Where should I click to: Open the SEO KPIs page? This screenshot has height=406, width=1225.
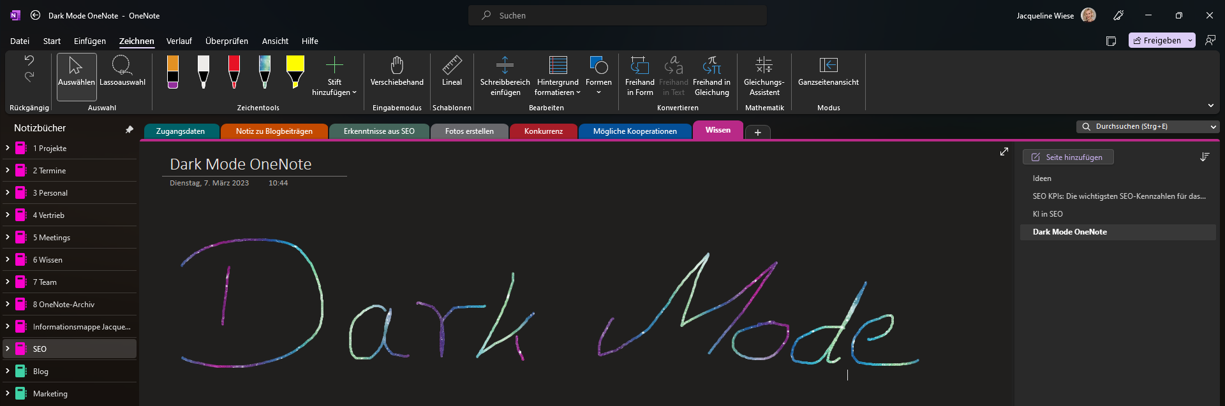1118,196
